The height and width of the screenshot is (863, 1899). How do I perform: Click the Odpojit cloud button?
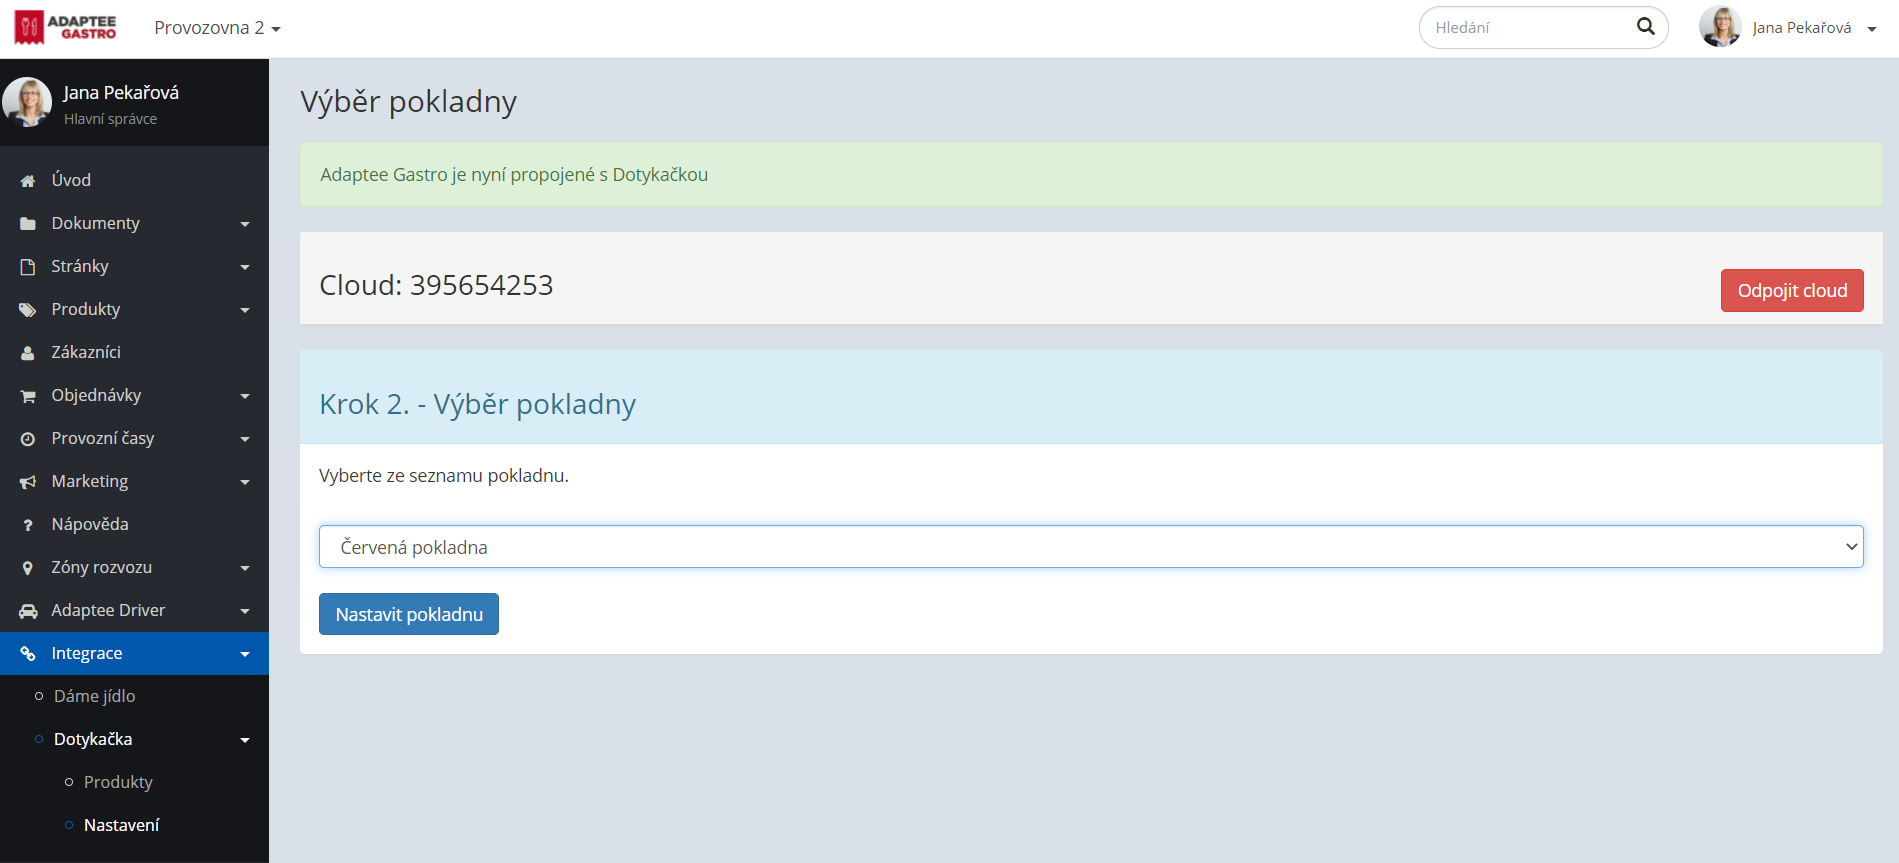(1792, 290)
